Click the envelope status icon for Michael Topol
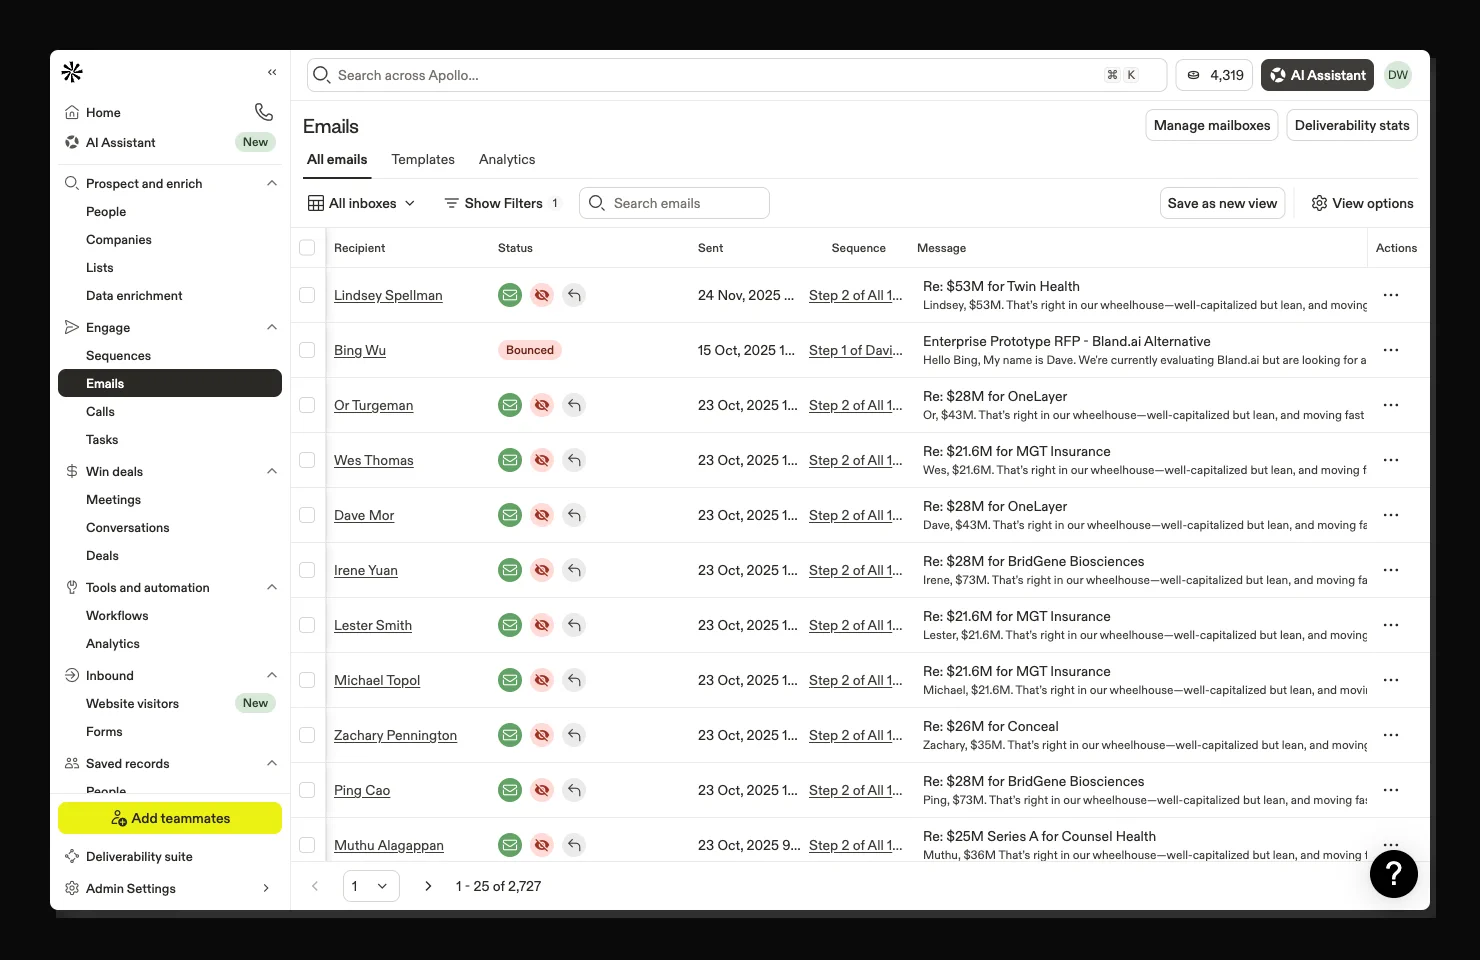Screen dimensions: 1480x960 click(510, 680)
